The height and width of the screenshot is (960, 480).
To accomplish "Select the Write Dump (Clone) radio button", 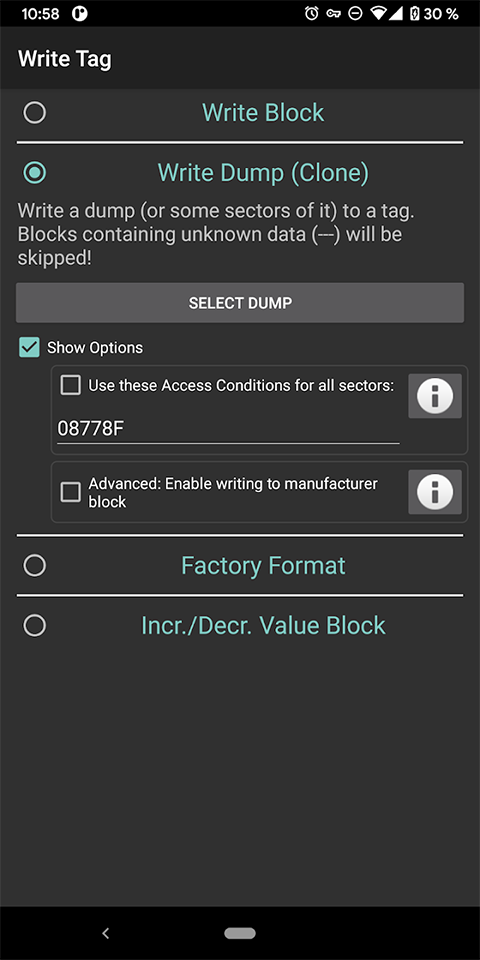I will (x=34, y=173).
